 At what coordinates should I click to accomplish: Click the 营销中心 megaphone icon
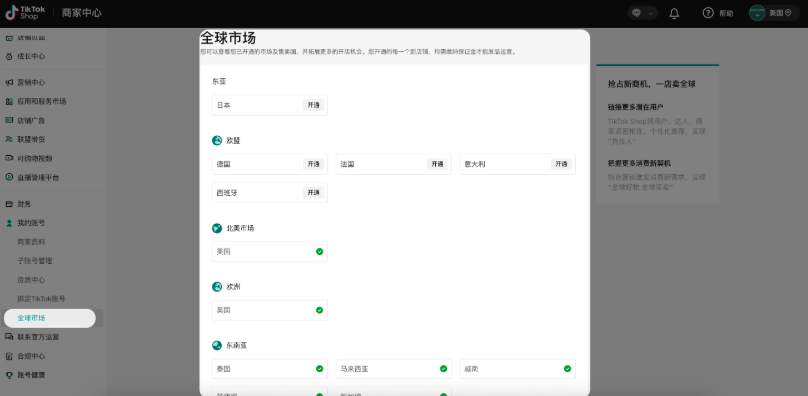[x=9, y=82]
